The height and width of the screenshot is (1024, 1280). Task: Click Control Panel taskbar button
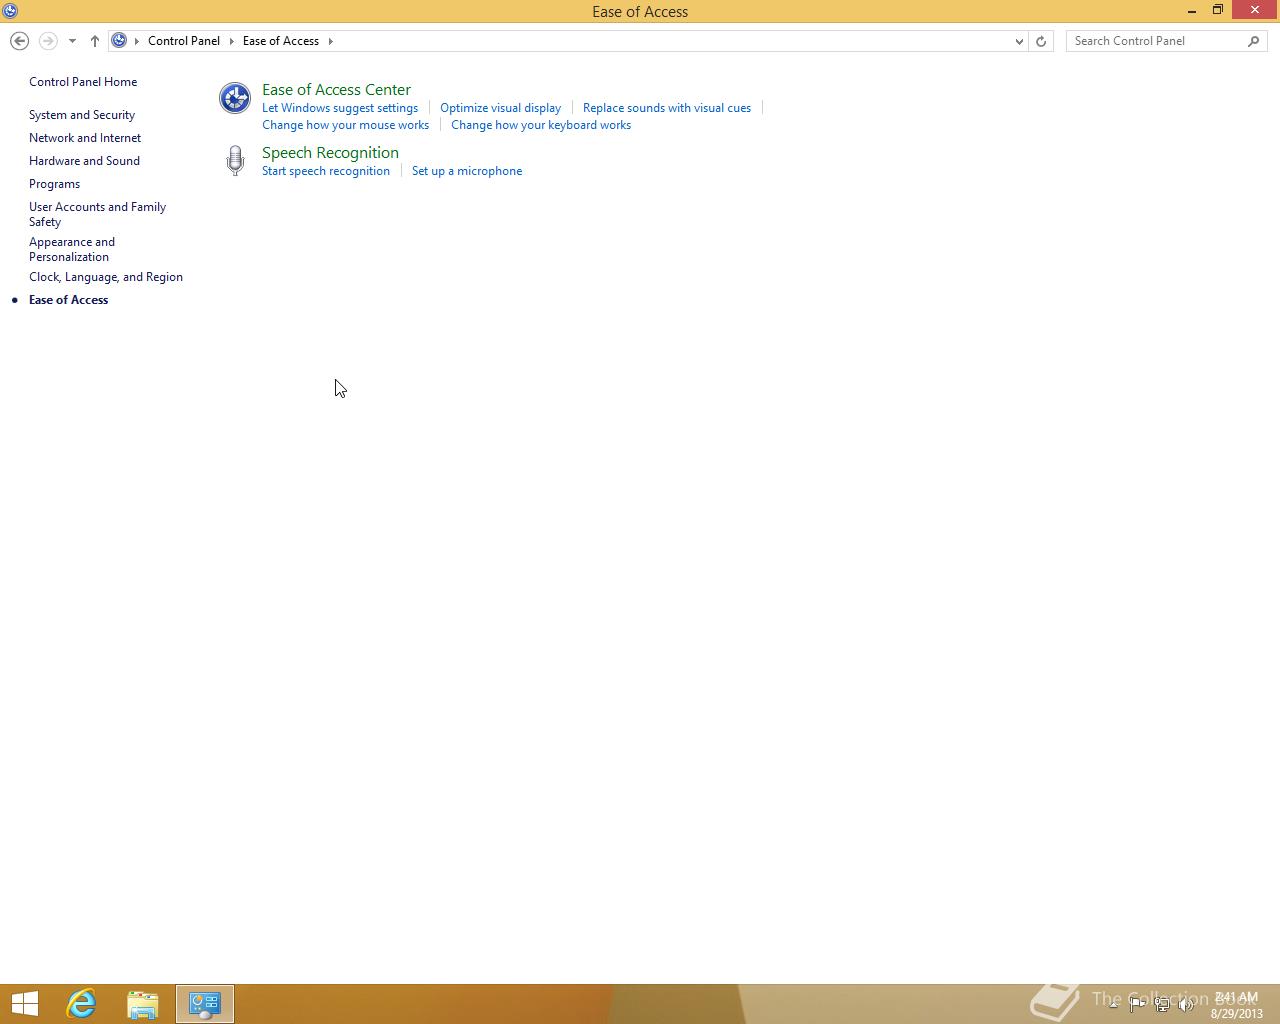[205, 1004]
